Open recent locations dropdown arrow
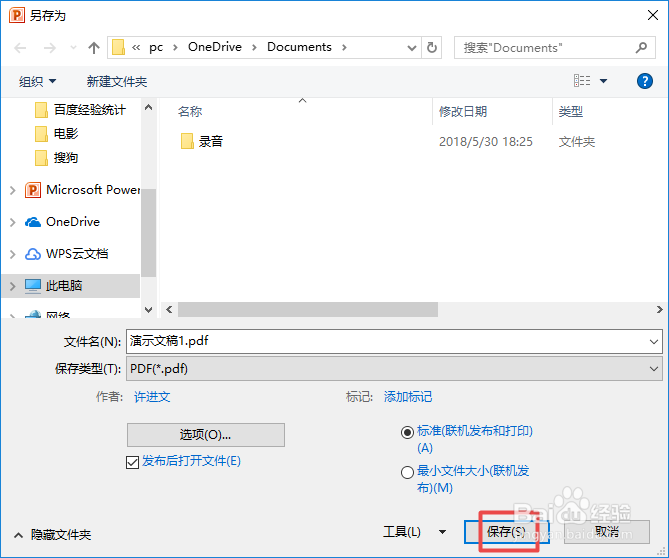This screenshot has width=669, height=558. 73,47
